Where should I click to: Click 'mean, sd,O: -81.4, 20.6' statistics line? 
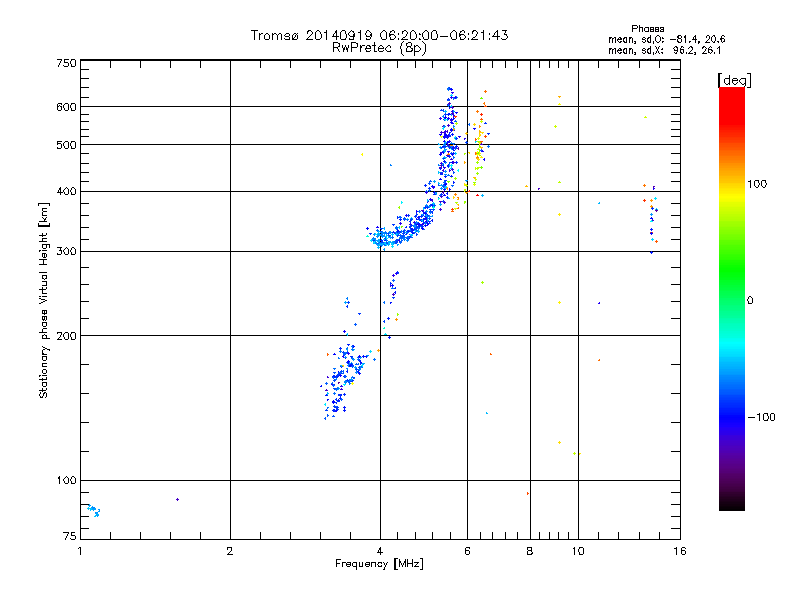pyautogui.click(x=666, y=39)
